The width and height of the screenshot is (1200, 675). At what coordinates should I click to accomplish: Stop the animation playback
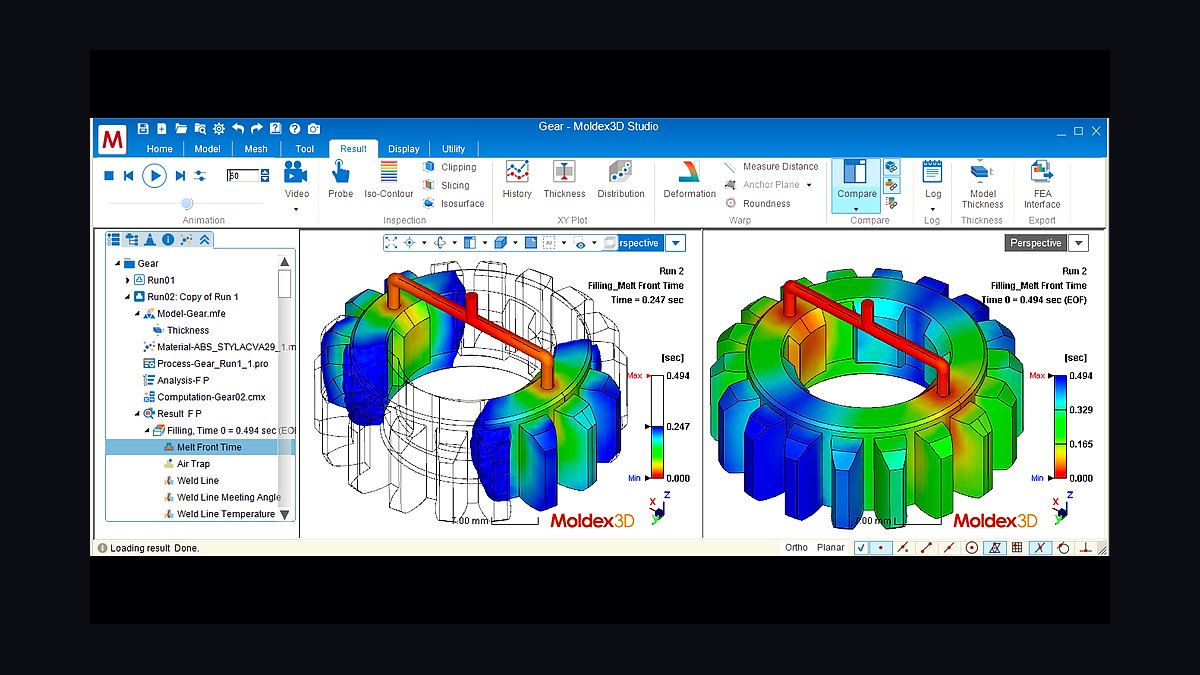(109, 176)
